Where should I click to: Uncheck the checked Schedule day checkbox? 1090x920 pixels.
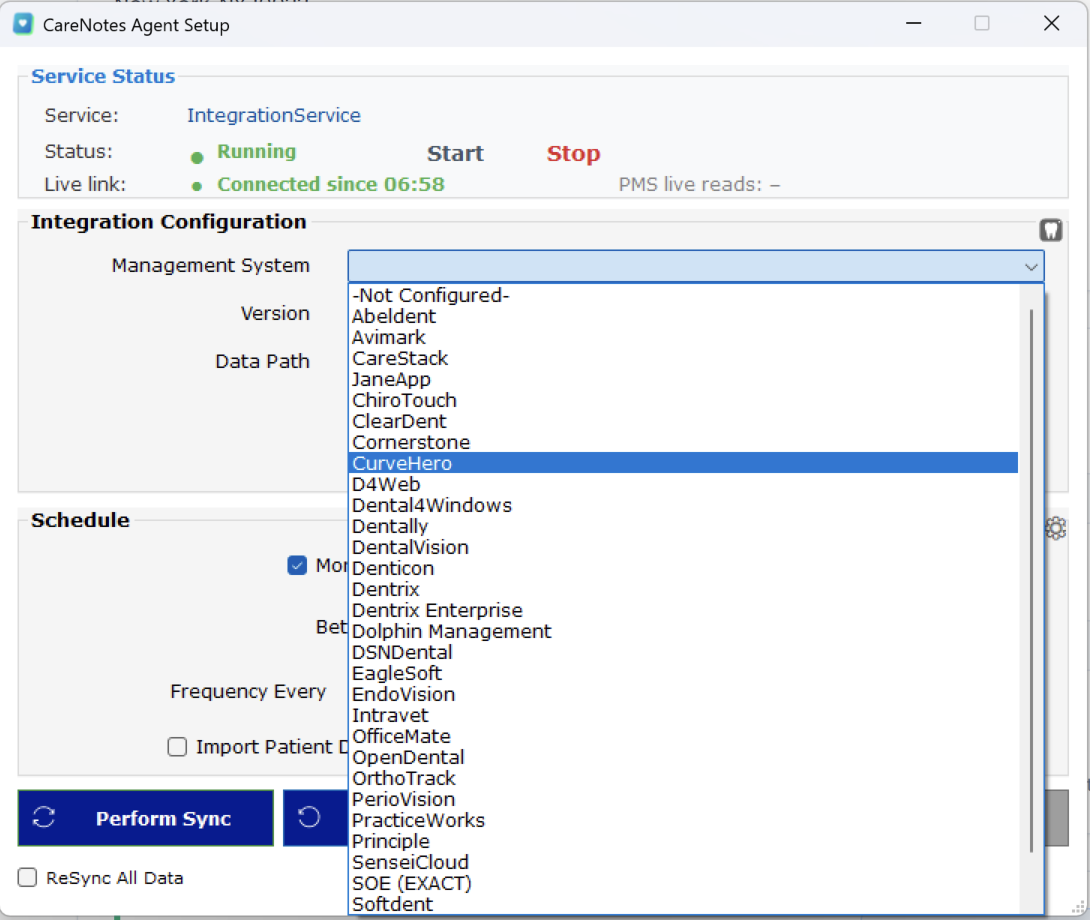[297, 565]
